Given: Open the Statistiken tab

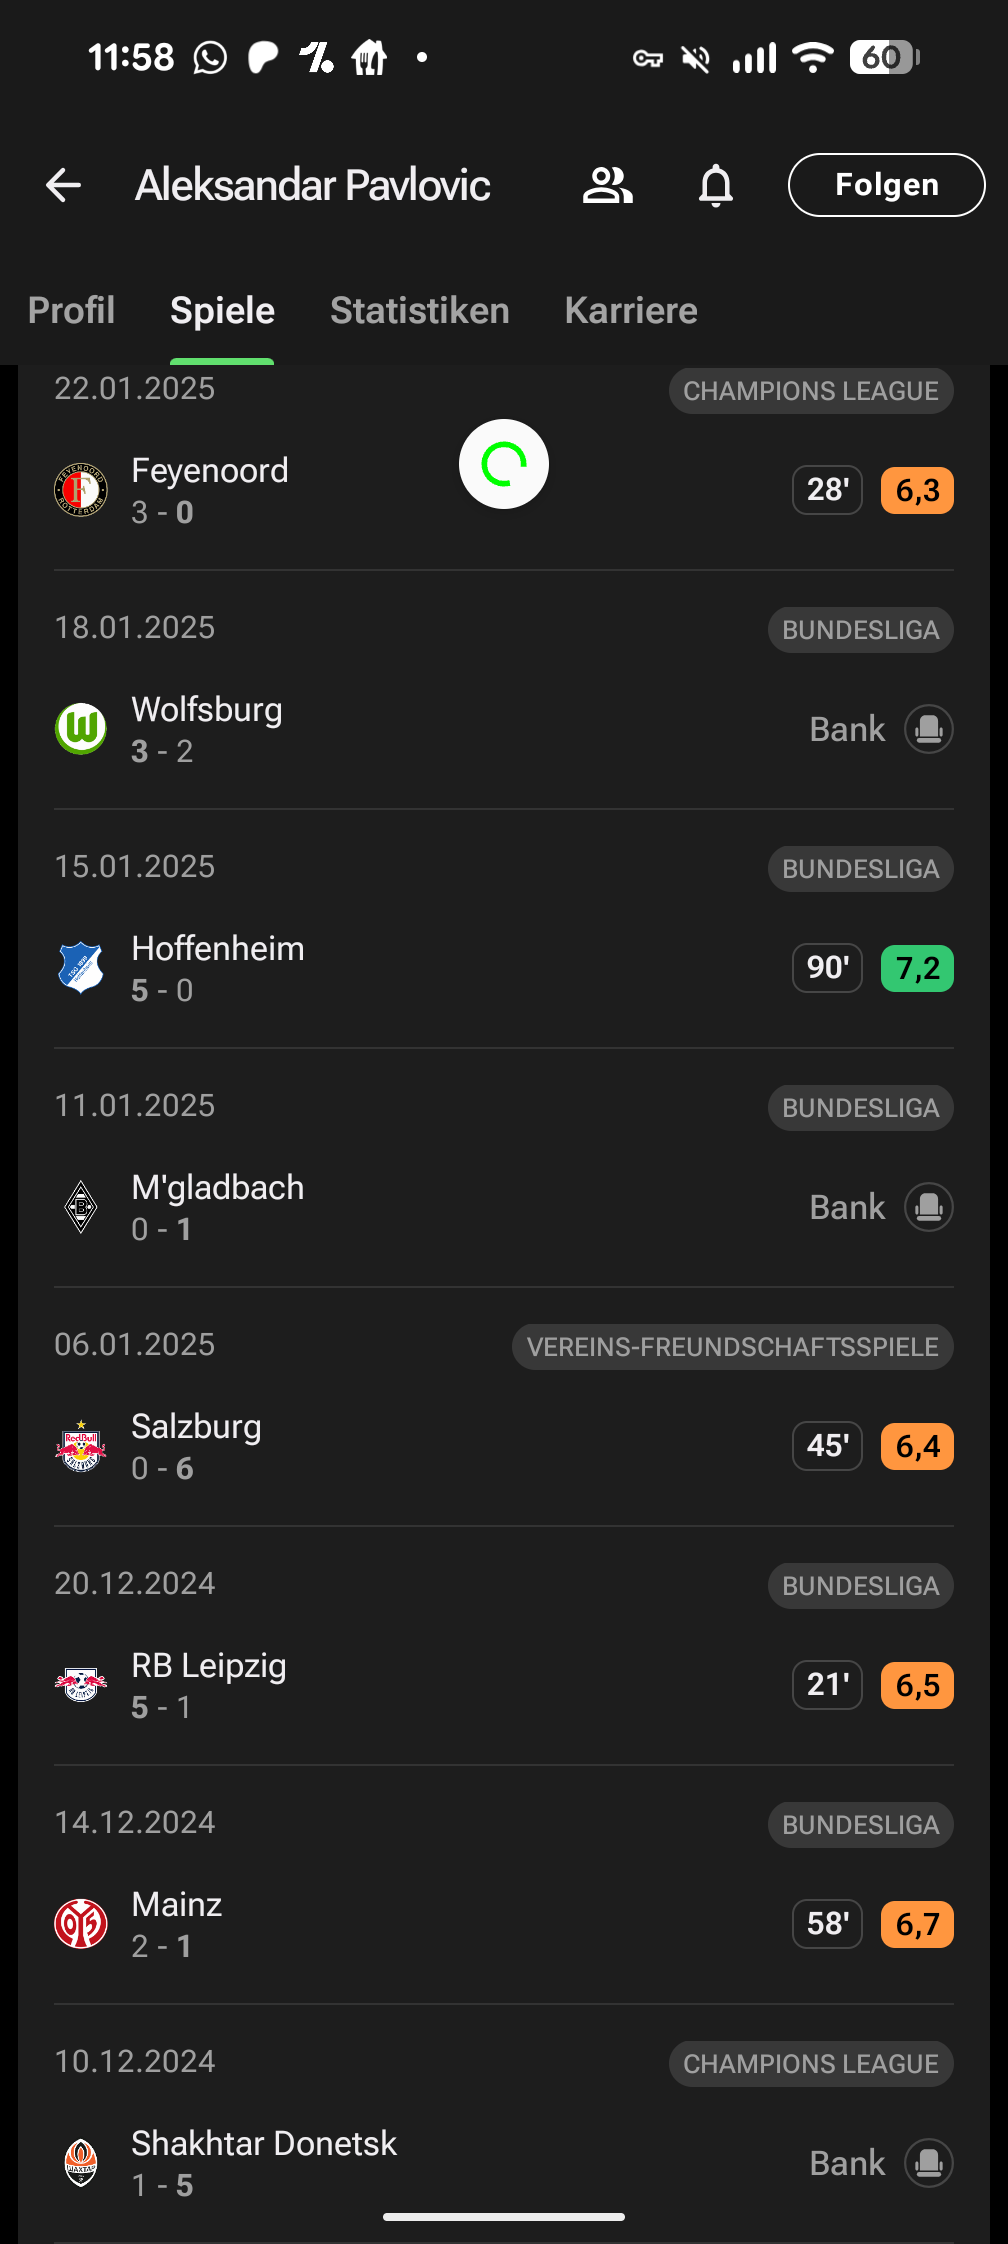Looking at the screenshot, I should coord(420,311).
